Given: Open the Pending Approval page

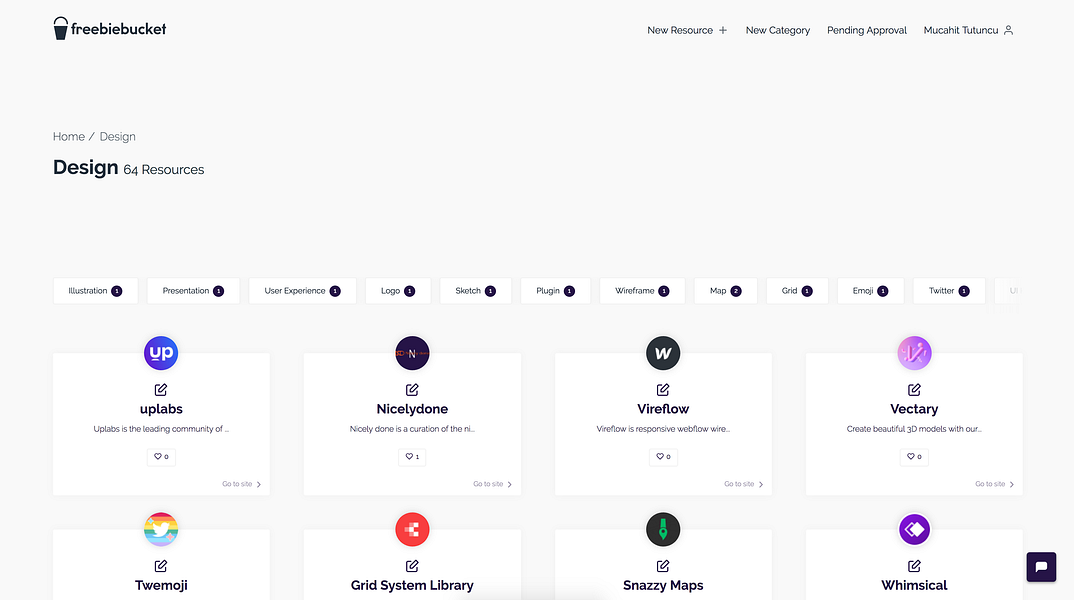Looking at the screenshot, I should (x=866, y=30).
